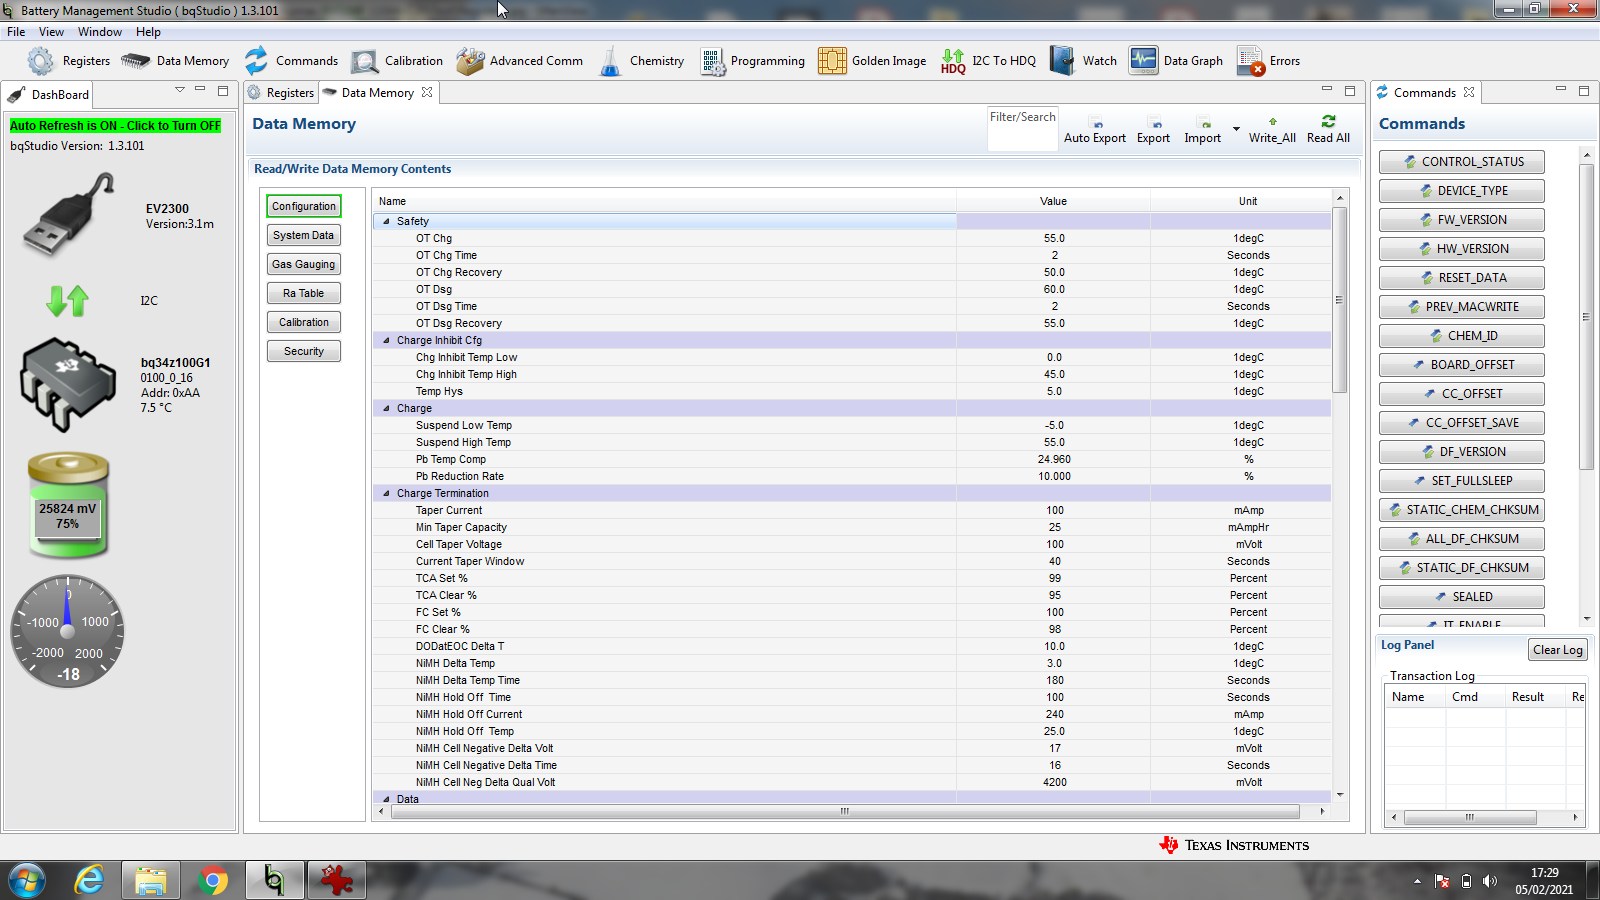The image size is (1600, 900).
Task: Select the Calibration category button in Data Memory
Action: click(x=304, y=322)
